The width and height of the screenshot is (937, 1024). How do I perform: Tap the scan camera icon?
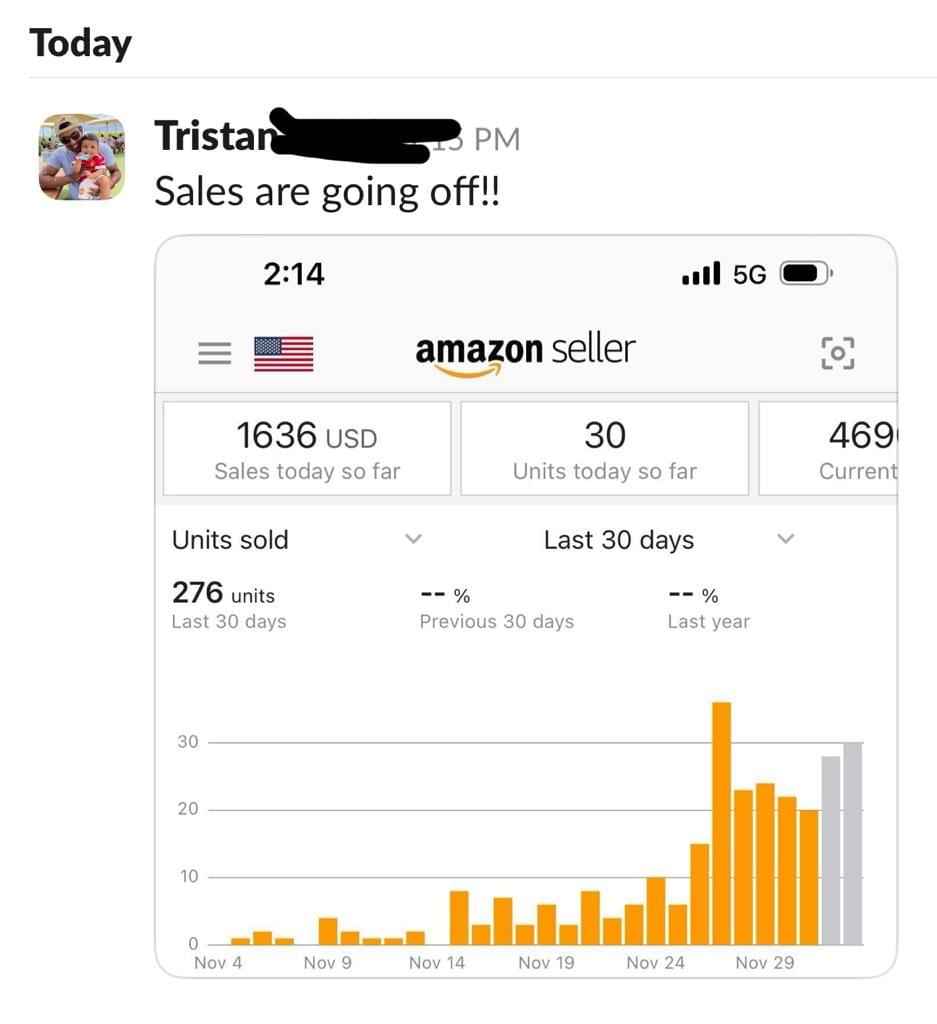[837, 353]
